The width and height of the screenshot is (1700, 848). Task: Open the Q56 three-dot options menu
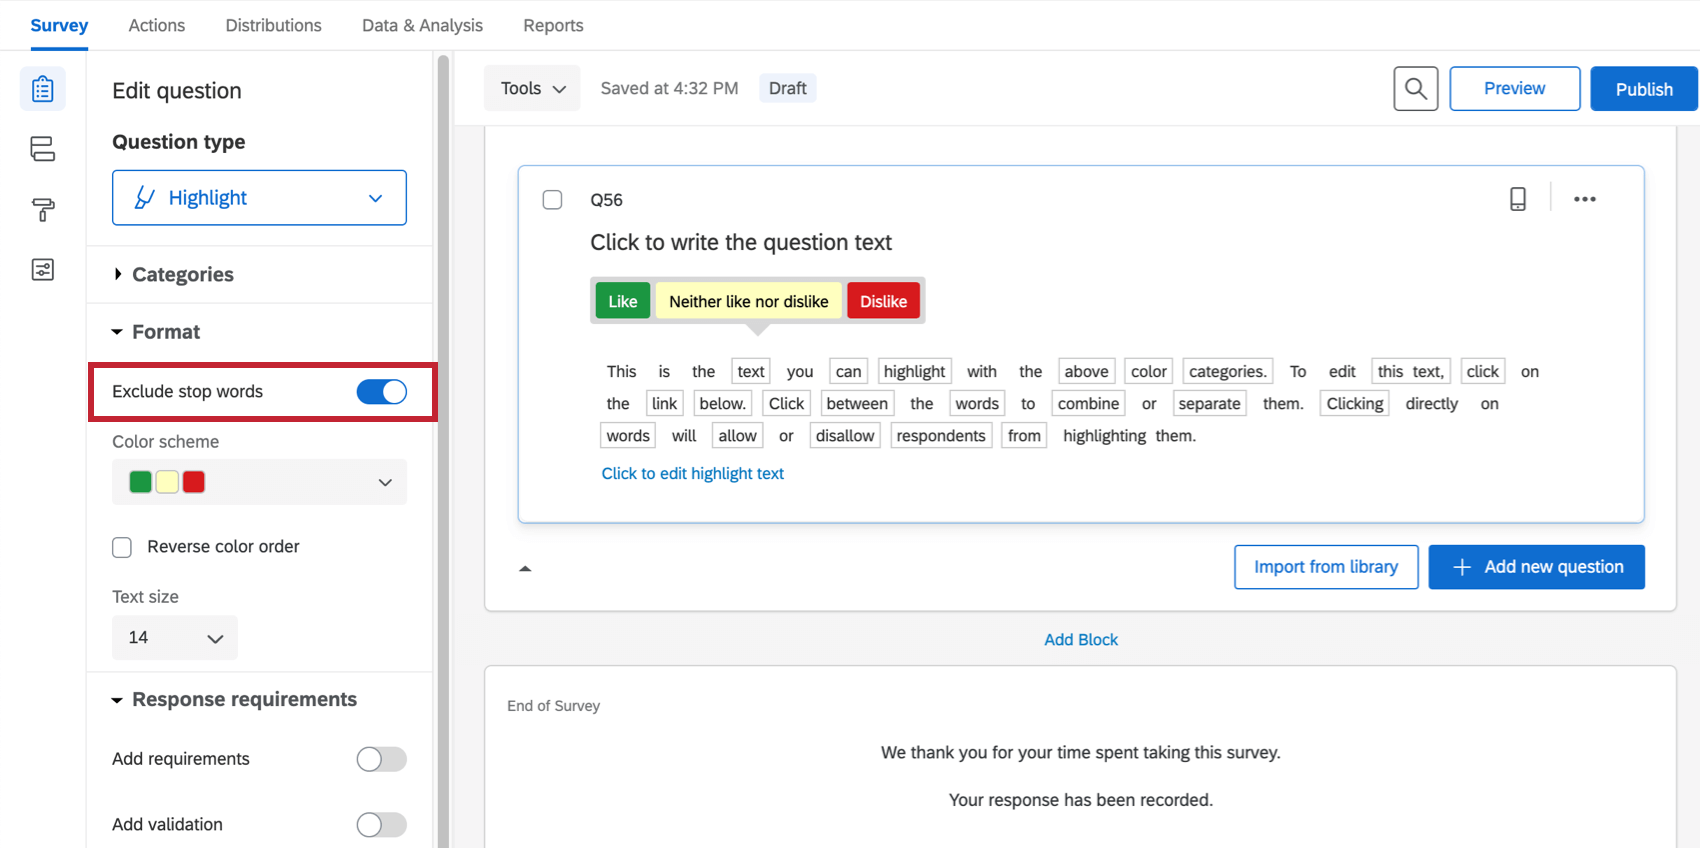point(1585,199)
